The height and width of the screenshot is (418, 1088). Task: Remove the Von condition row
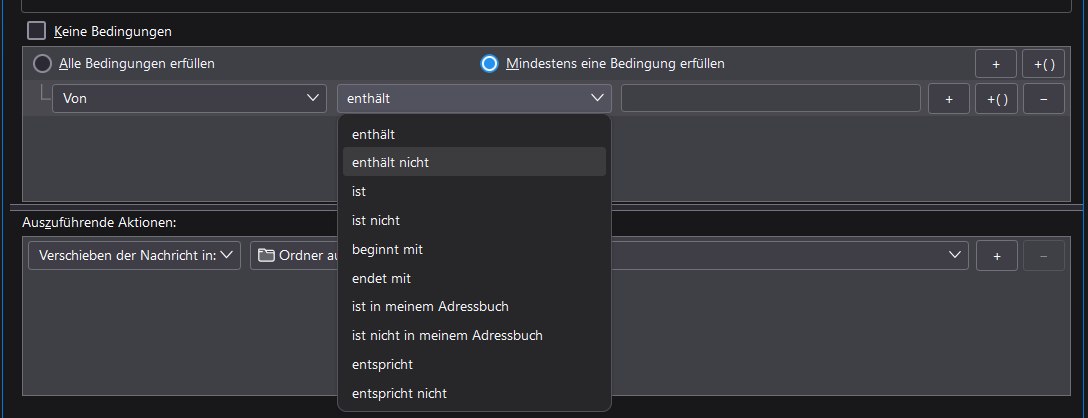1044,98
